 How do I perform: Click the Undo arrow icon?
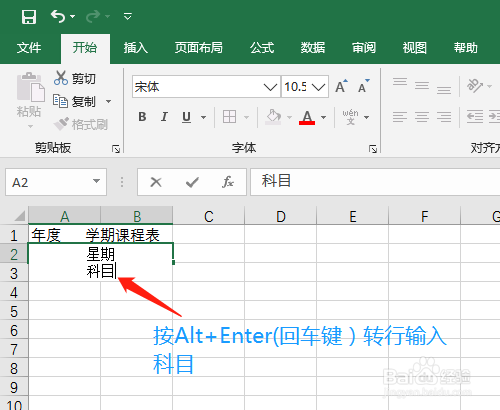click(x=58, y=16)
